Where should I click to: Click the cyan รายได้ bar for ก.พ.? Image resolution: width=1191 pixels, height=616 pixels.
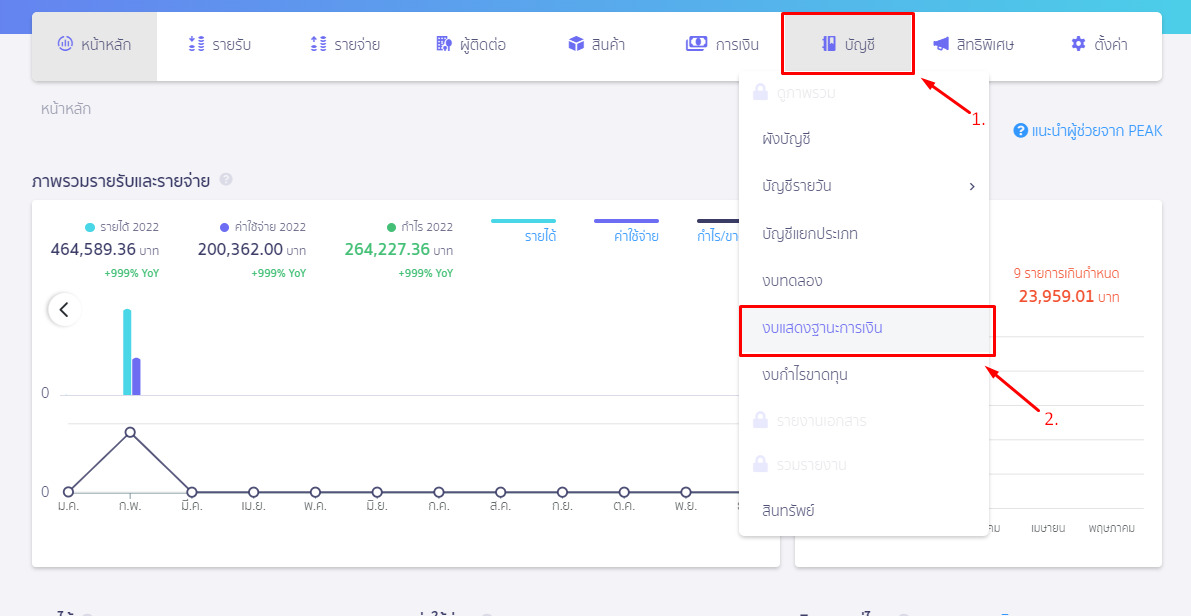128,352
